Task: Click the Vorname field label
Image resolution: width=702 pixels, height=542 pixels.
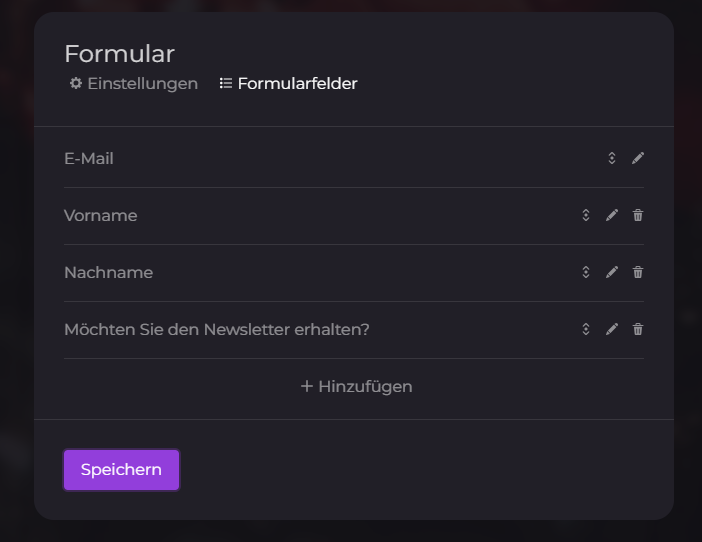Action: [x=101, y=215]
